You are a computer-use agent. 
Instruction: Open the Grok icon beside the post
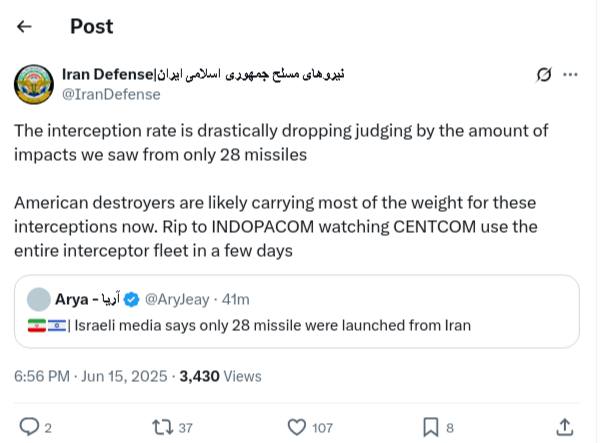click(544, 75)
